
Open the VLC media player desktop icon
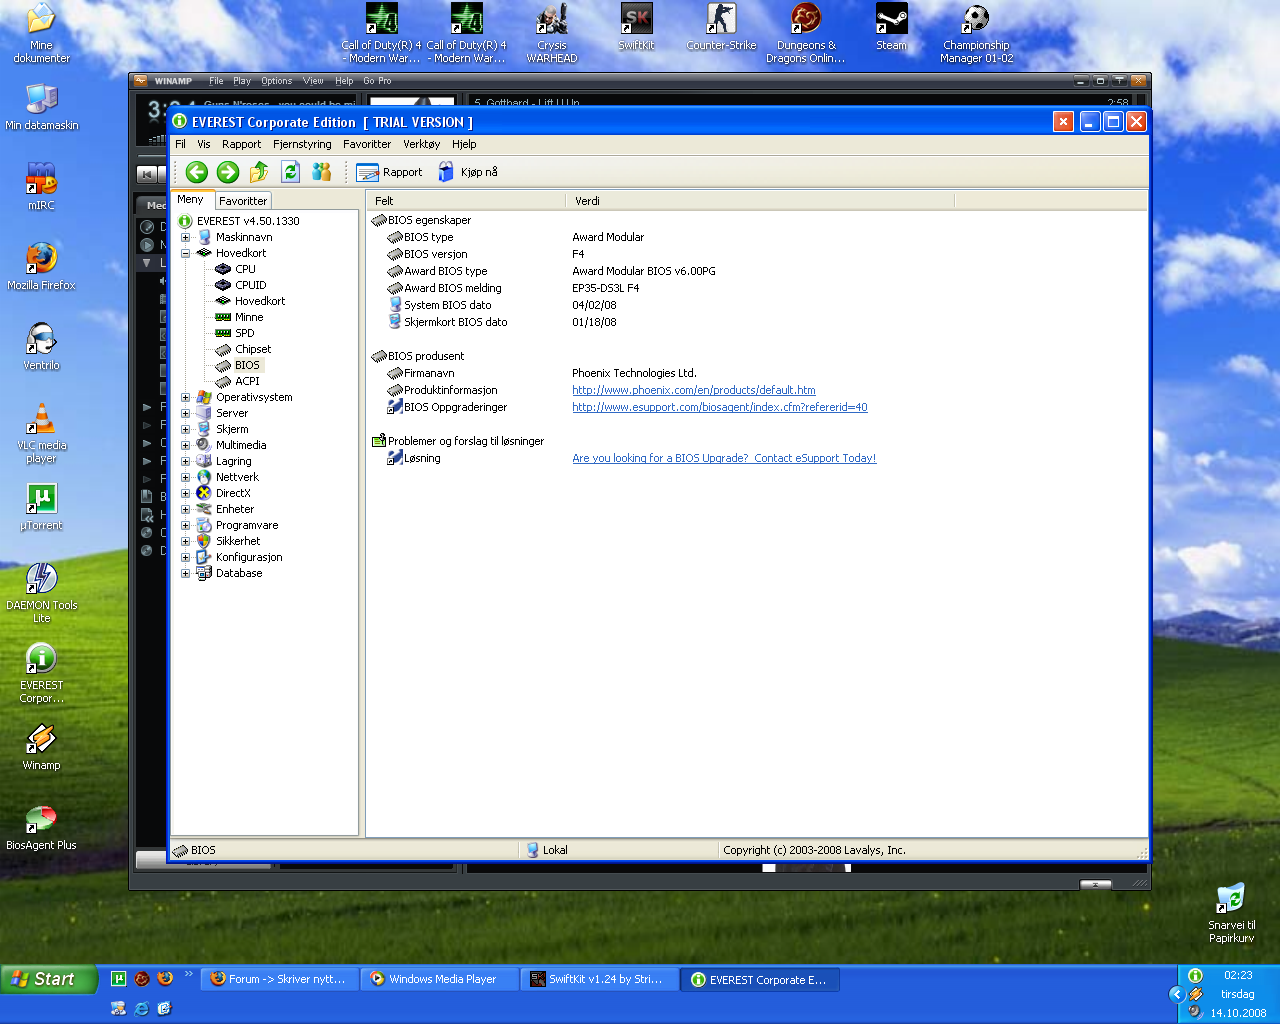tap(41, 432)
